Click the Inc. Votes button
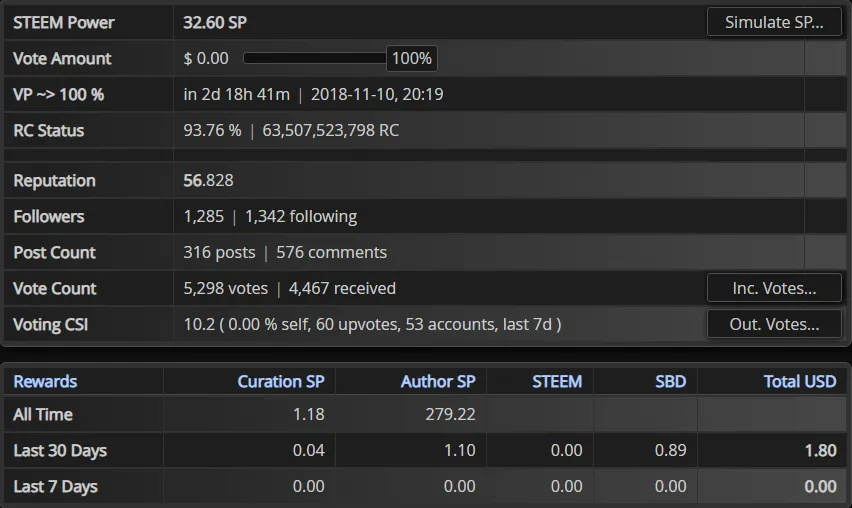This screenshot has height=508, width=852. (x=774, y=288)
